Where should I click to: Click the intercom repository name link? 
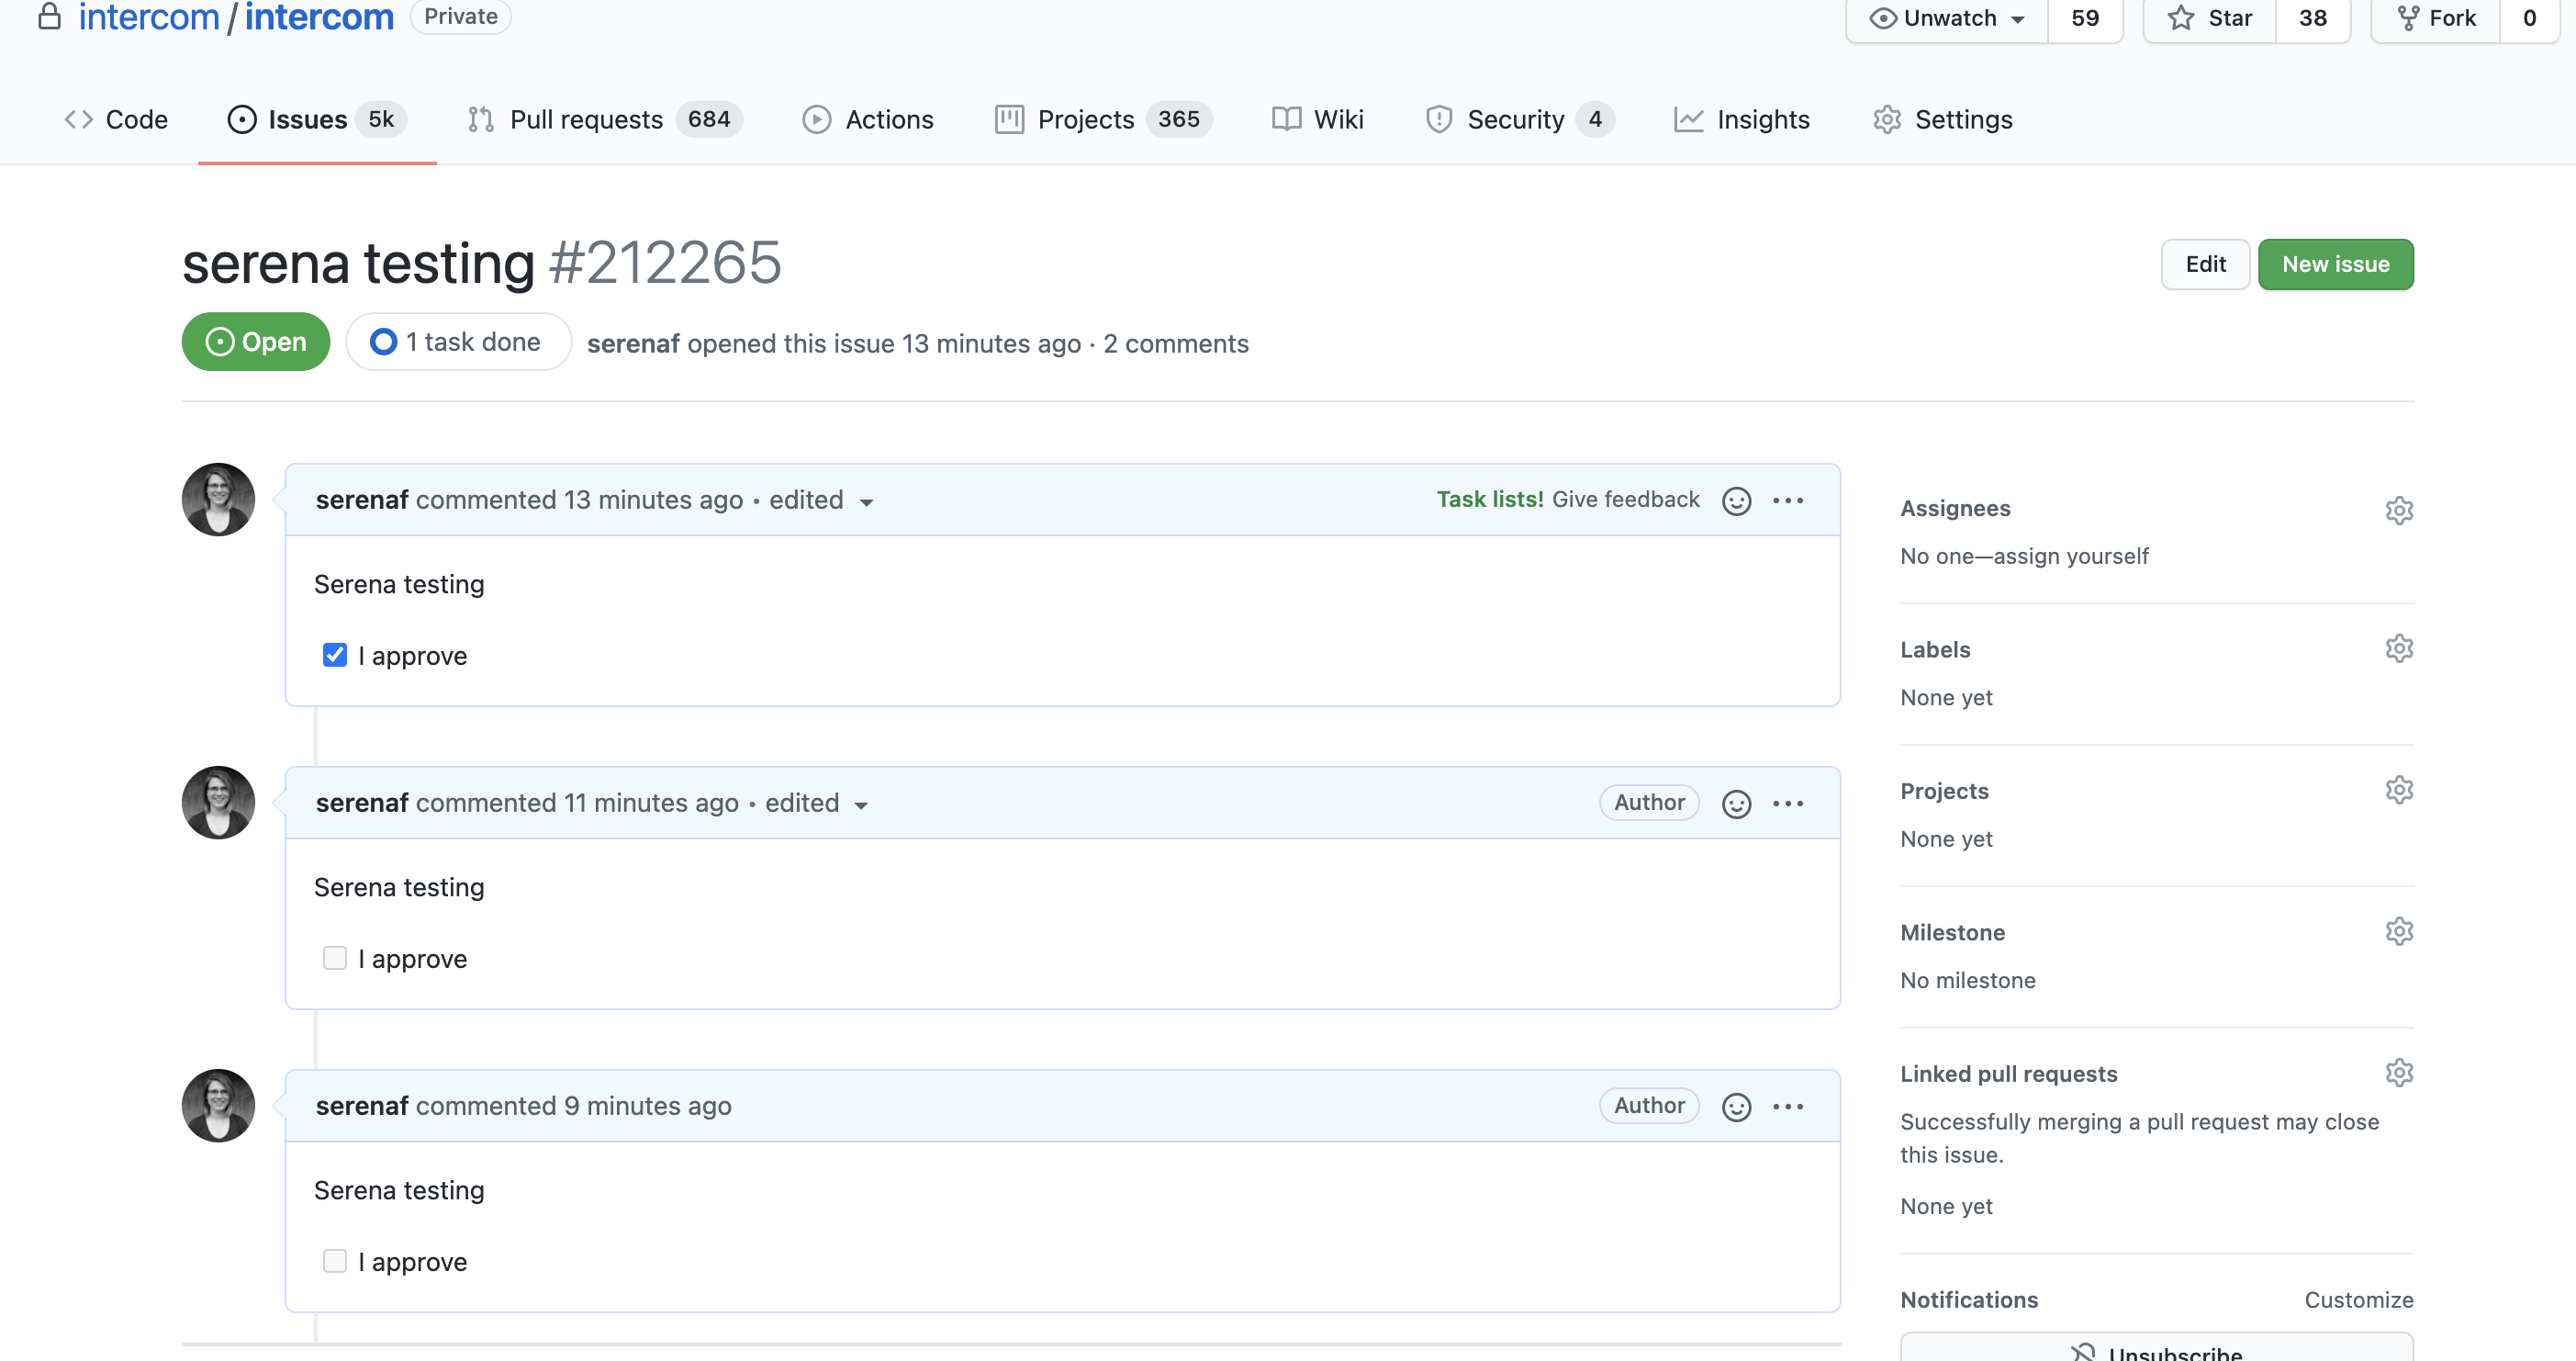pyautogui.click(x=319, y=17)
